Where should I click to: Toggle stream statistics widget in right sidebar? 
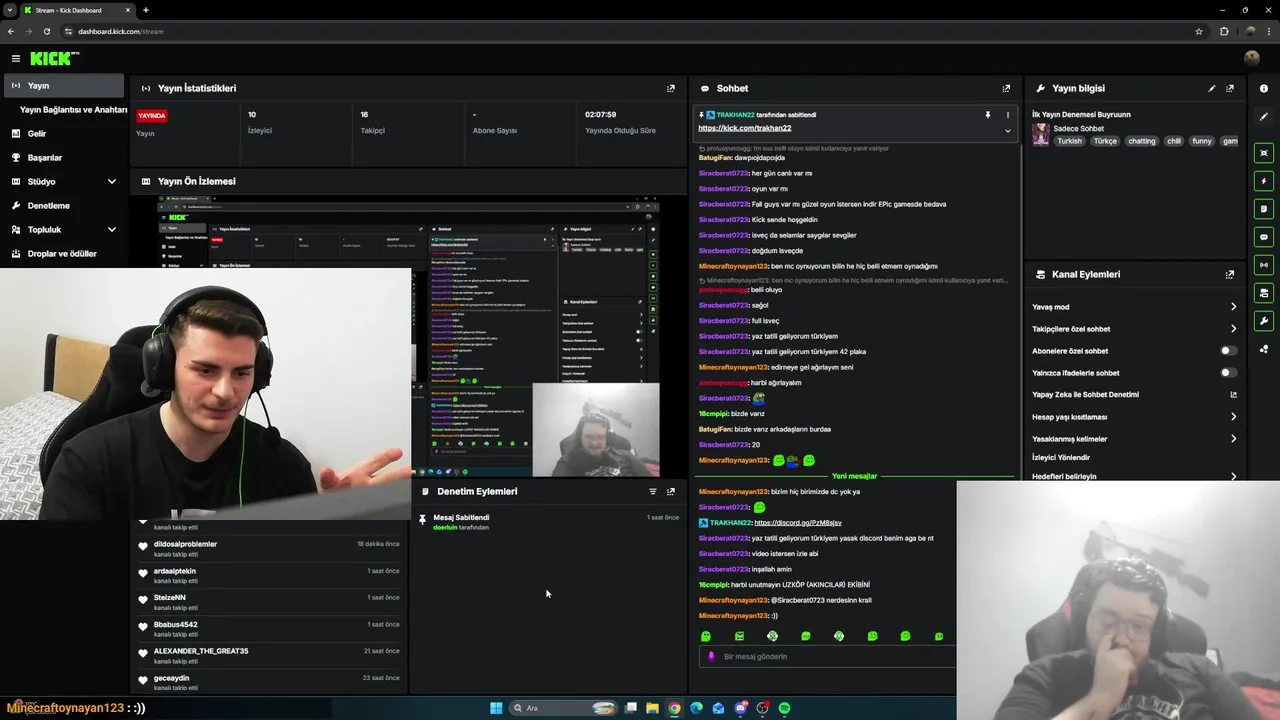[1264, 265]
